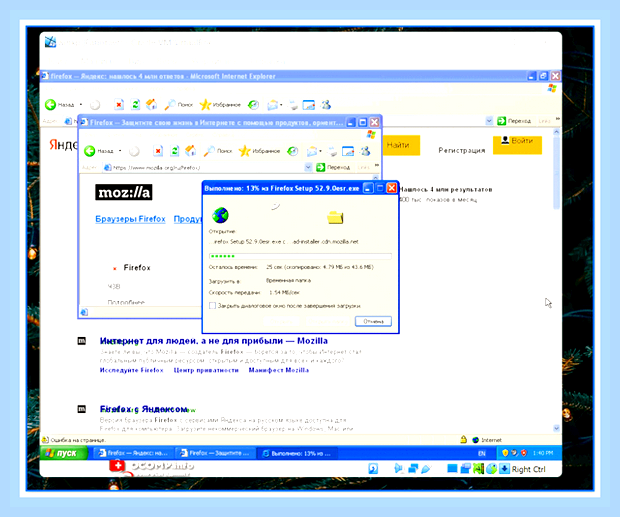620x517 pixels.
Task: Click mozilla.org address field in Mozilla window
Action: pyautogui.click(x=204, y=168)
